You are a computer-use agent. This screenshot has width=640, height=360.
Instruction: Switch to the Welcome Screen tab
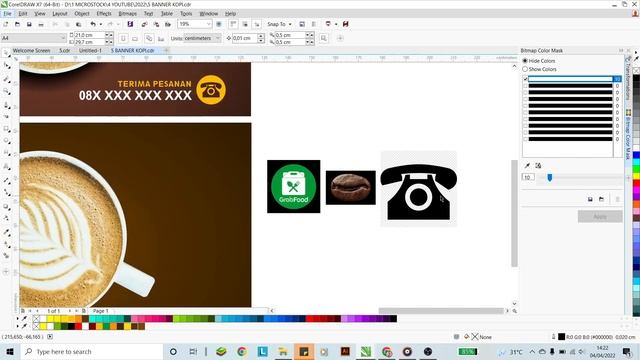(x=31, y=51)
